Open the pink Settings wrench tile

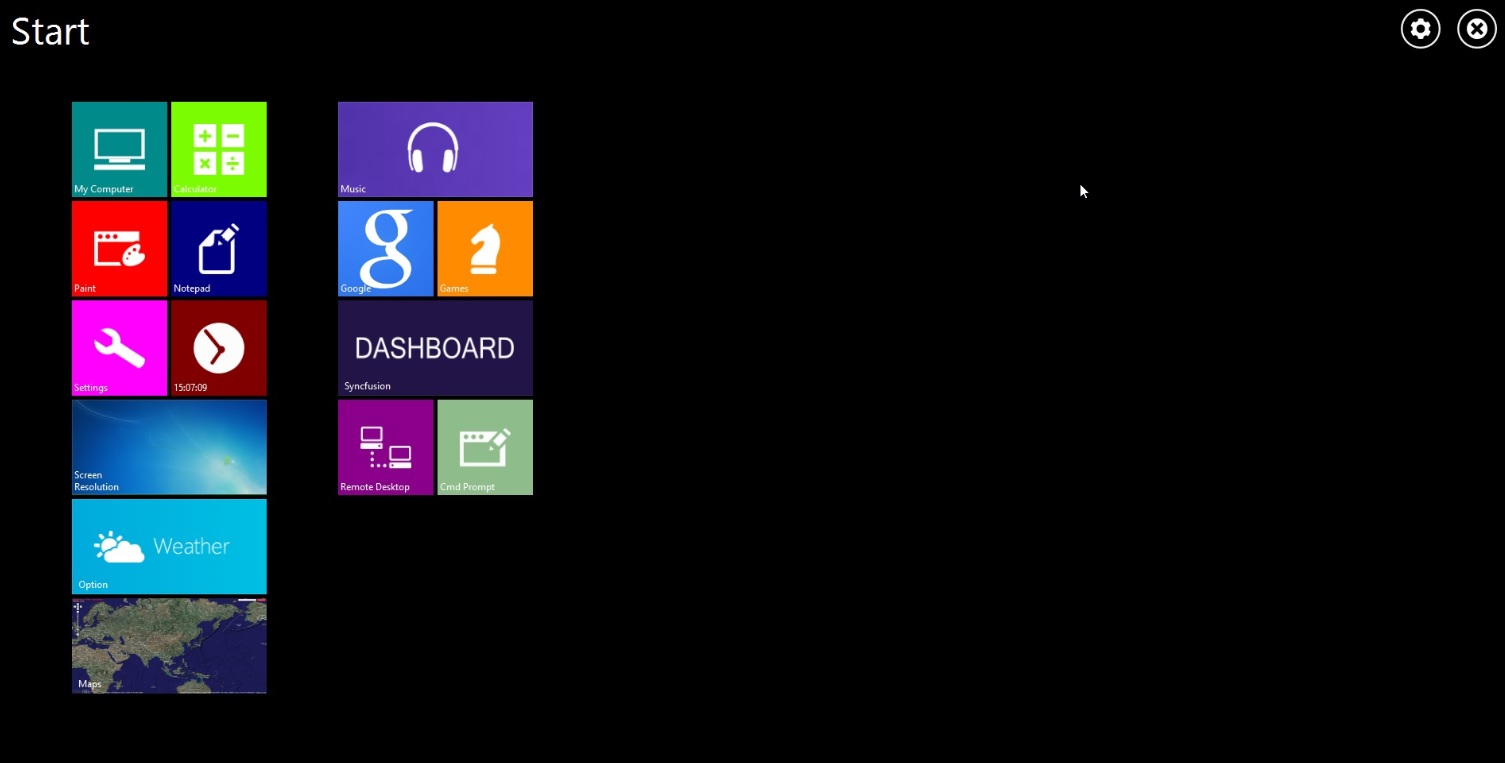(x=119, y=348)
